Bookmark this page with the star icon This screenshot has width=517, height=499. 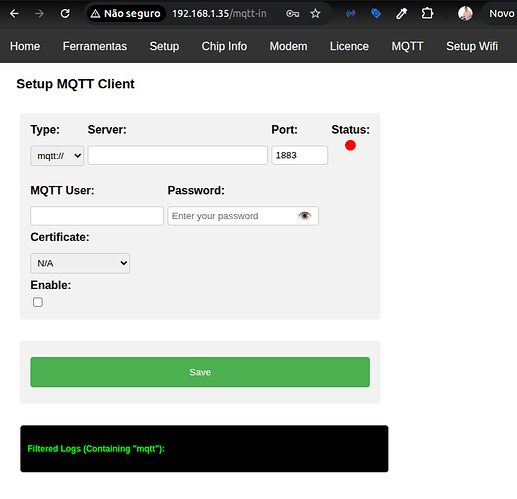point(315,14)
